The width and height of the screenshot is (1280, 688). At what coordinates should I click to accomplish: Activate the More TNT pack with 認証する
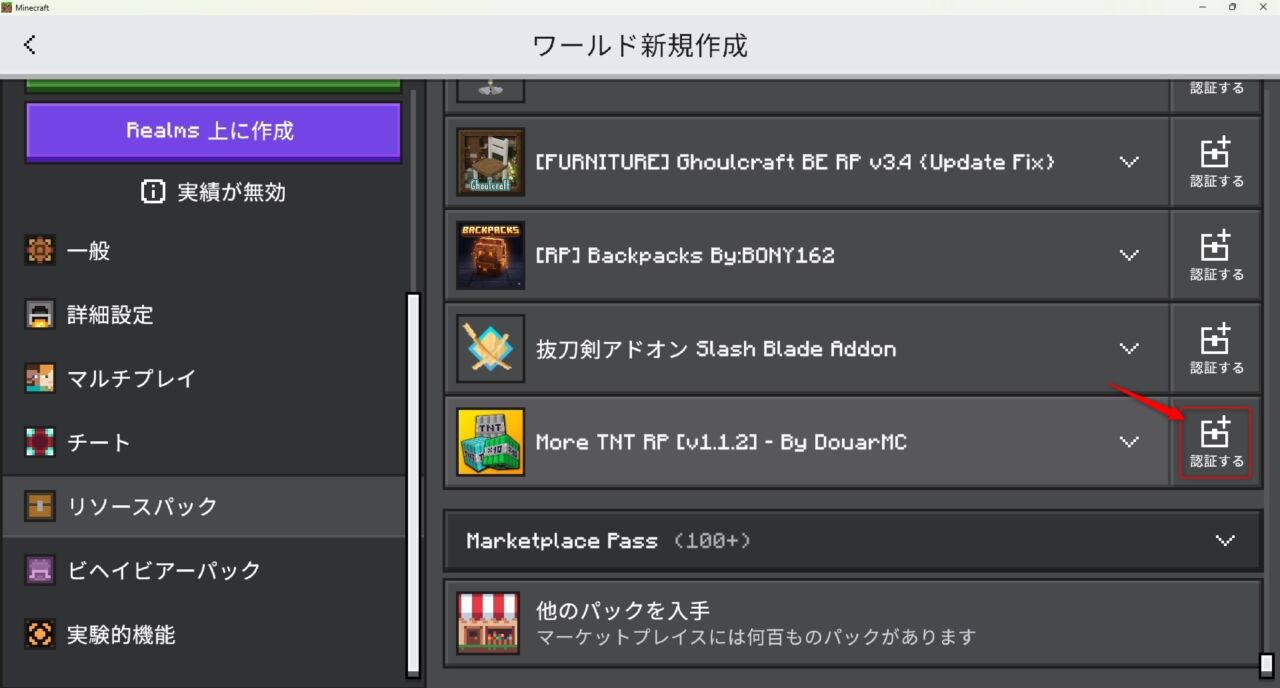1217,442
